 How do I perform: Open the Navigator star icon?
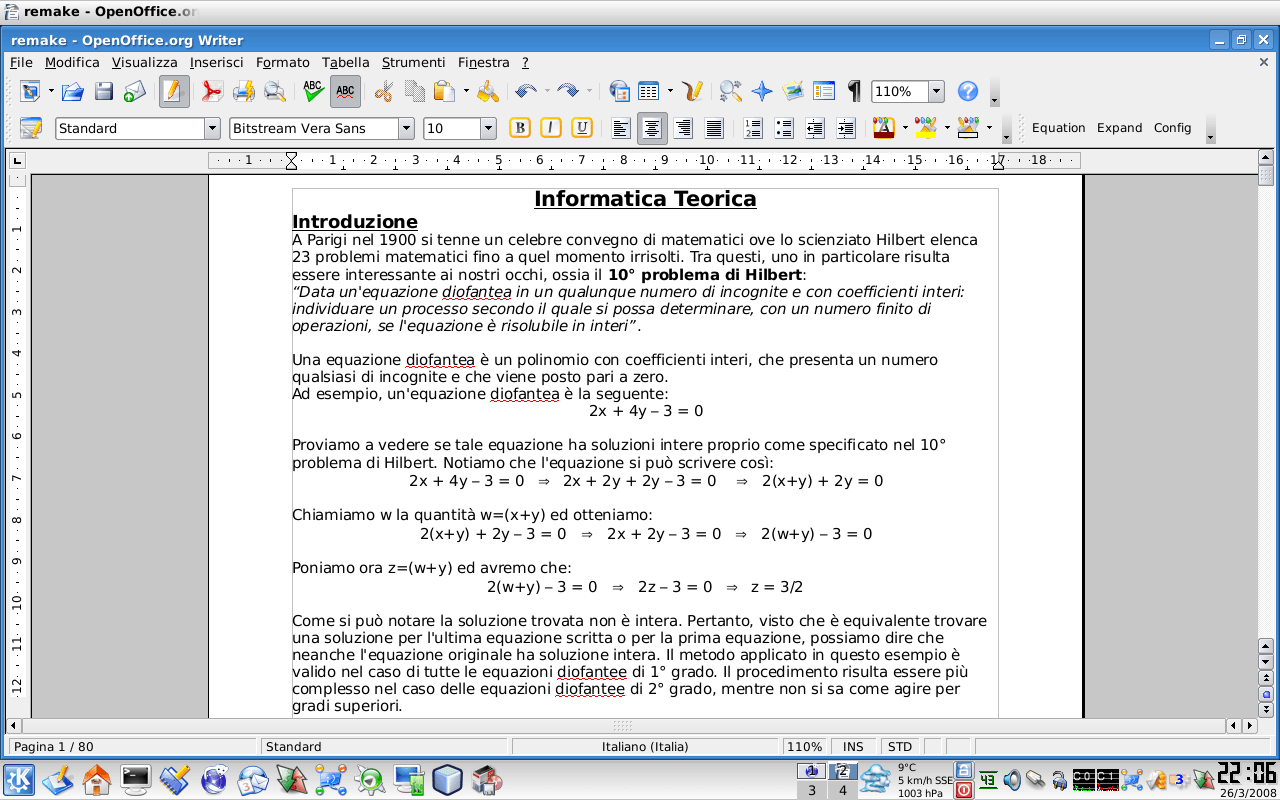(x=762, y=92)
